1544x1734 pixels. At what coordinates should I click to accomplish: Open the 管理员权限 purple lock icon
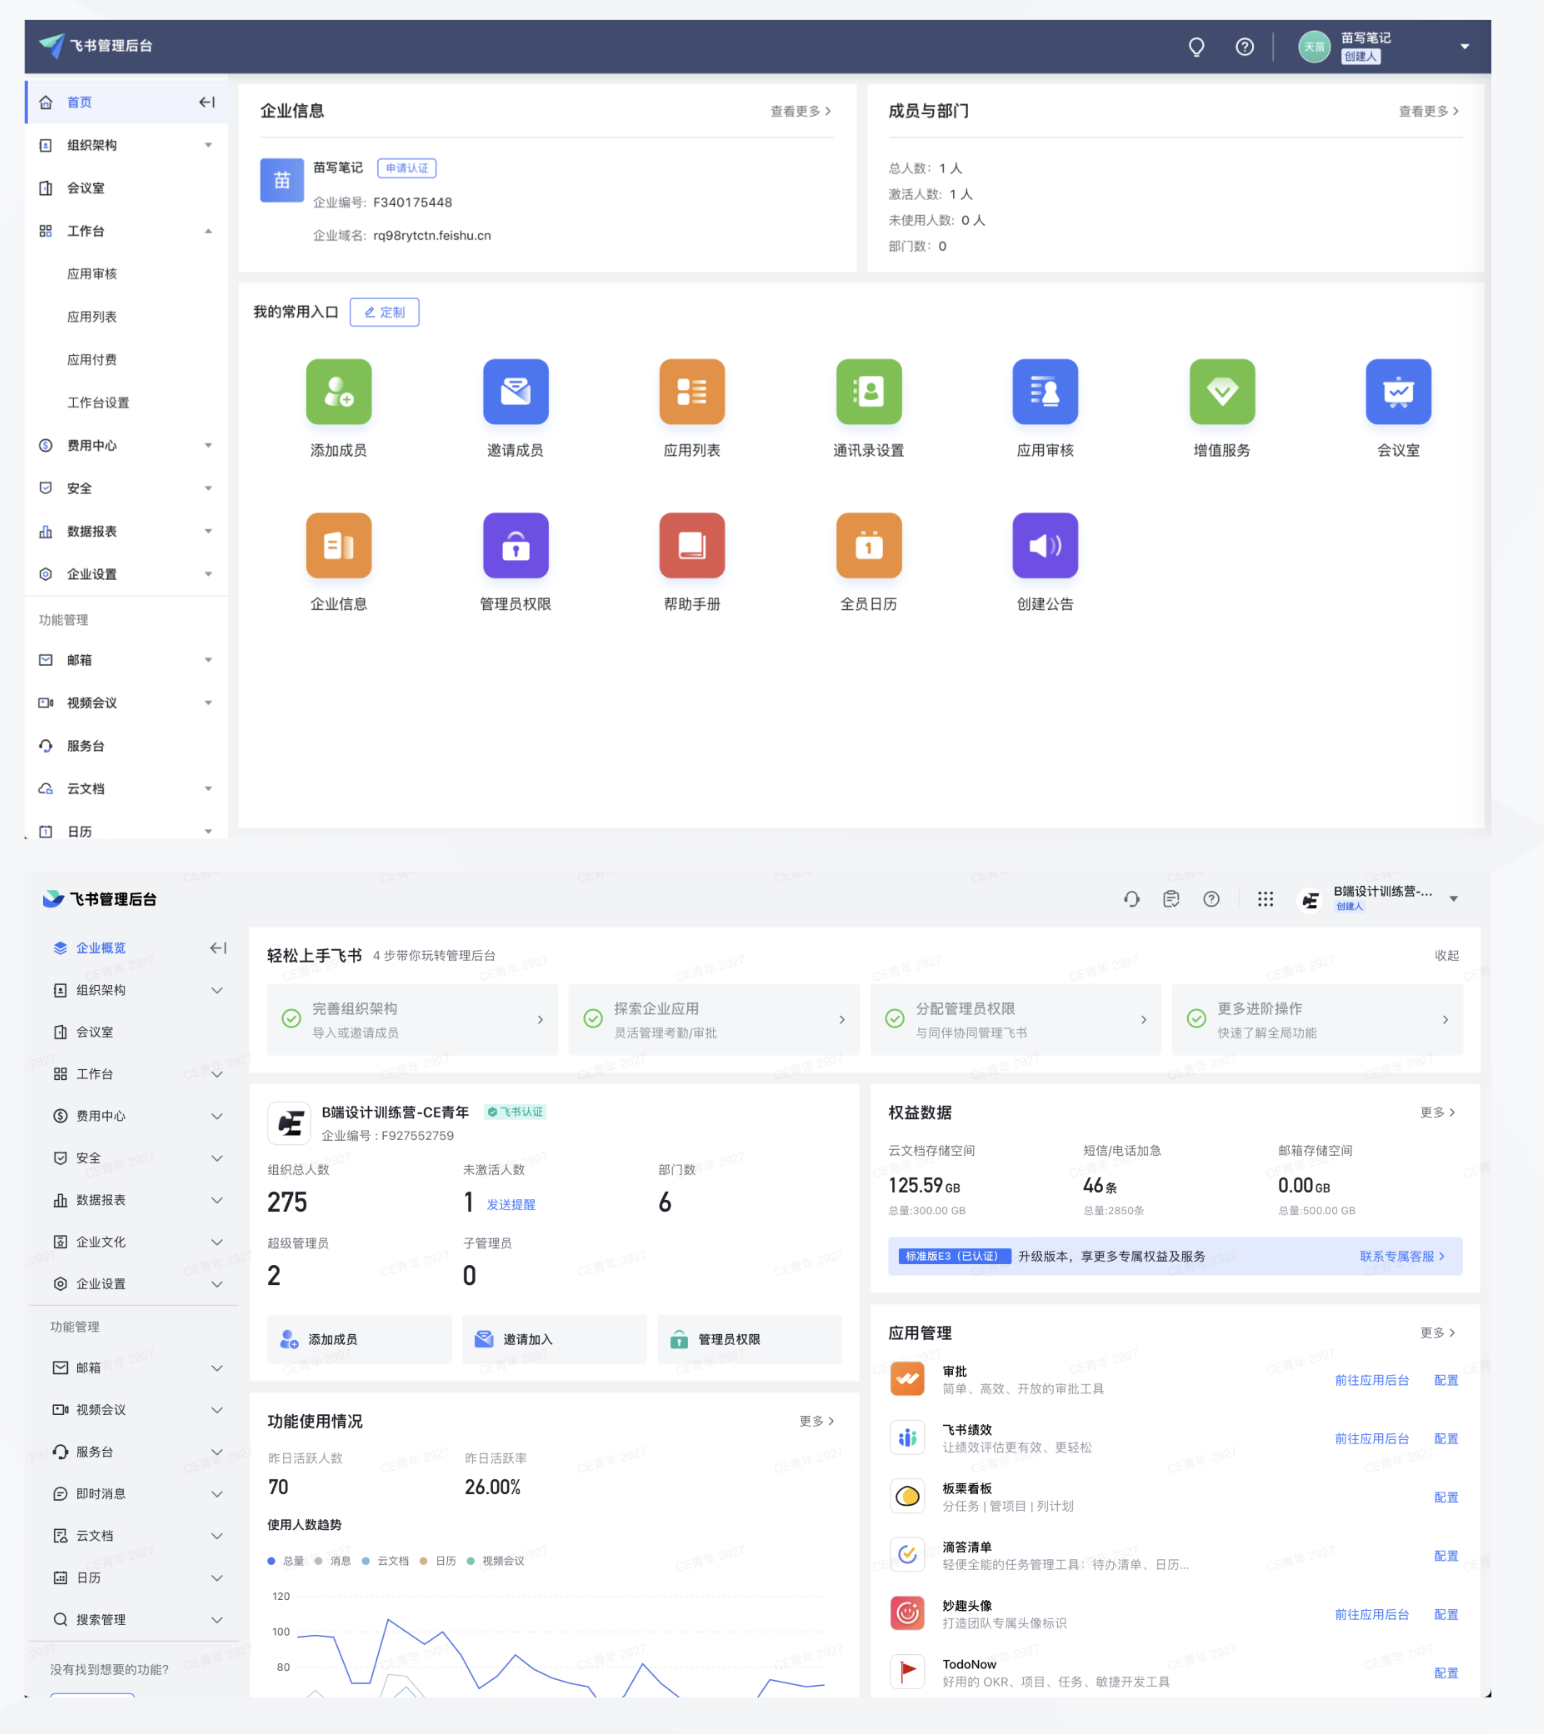click(x=515, y=546)
